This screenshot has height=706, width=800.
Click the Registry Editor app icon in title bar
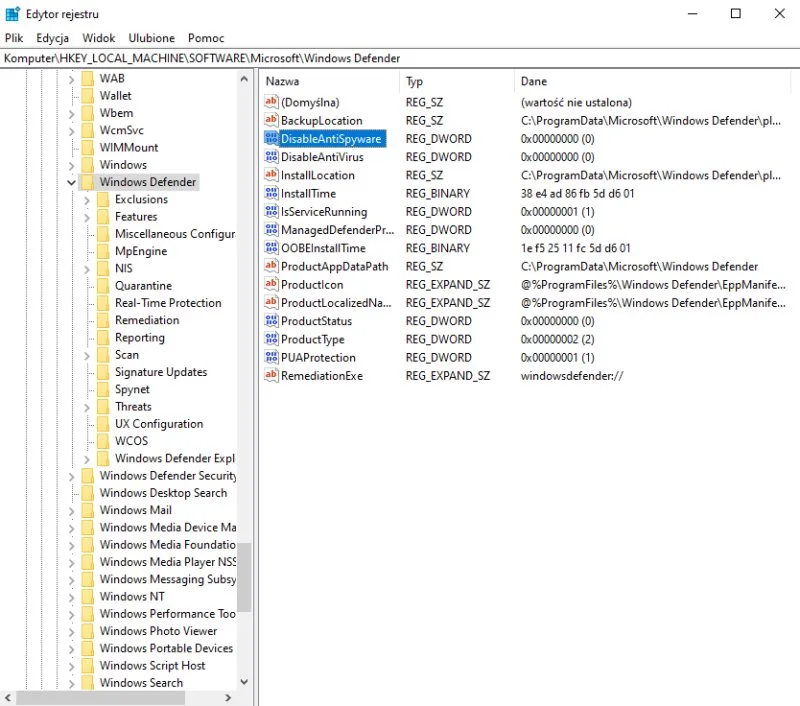[13, 14]
